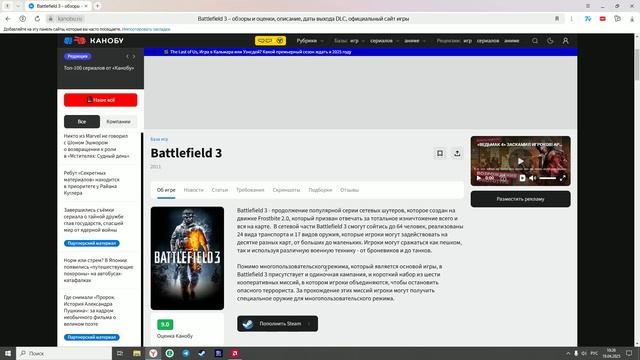
Task: Click the Редакция badge in sidebar
Action: point(78,56)
